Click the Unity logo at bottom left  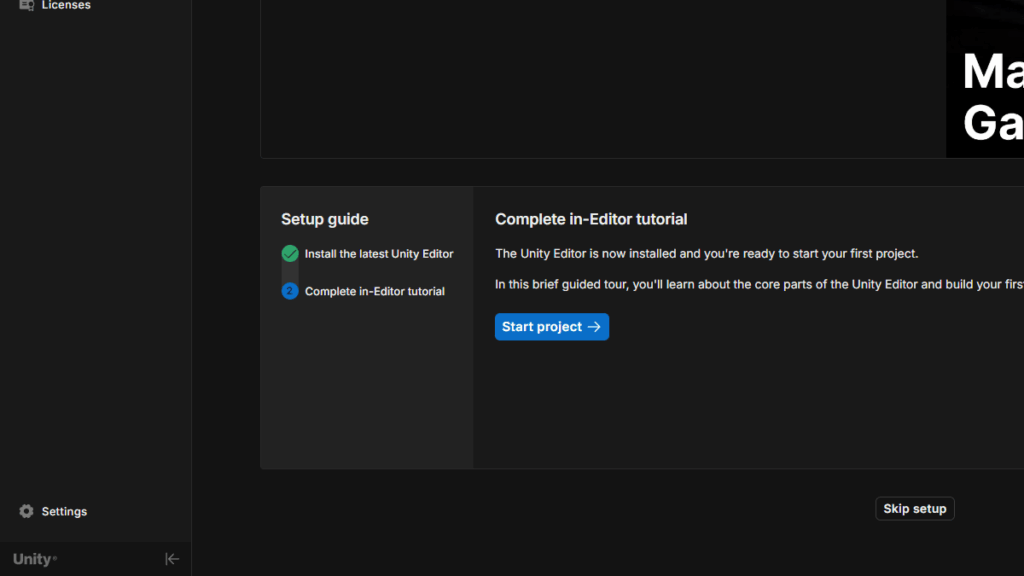point(34,559)
